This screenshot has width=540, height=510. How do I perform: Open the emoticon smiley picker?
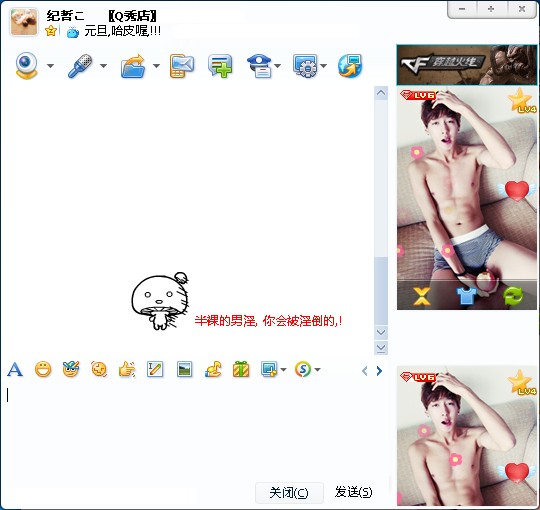(43, 370)
